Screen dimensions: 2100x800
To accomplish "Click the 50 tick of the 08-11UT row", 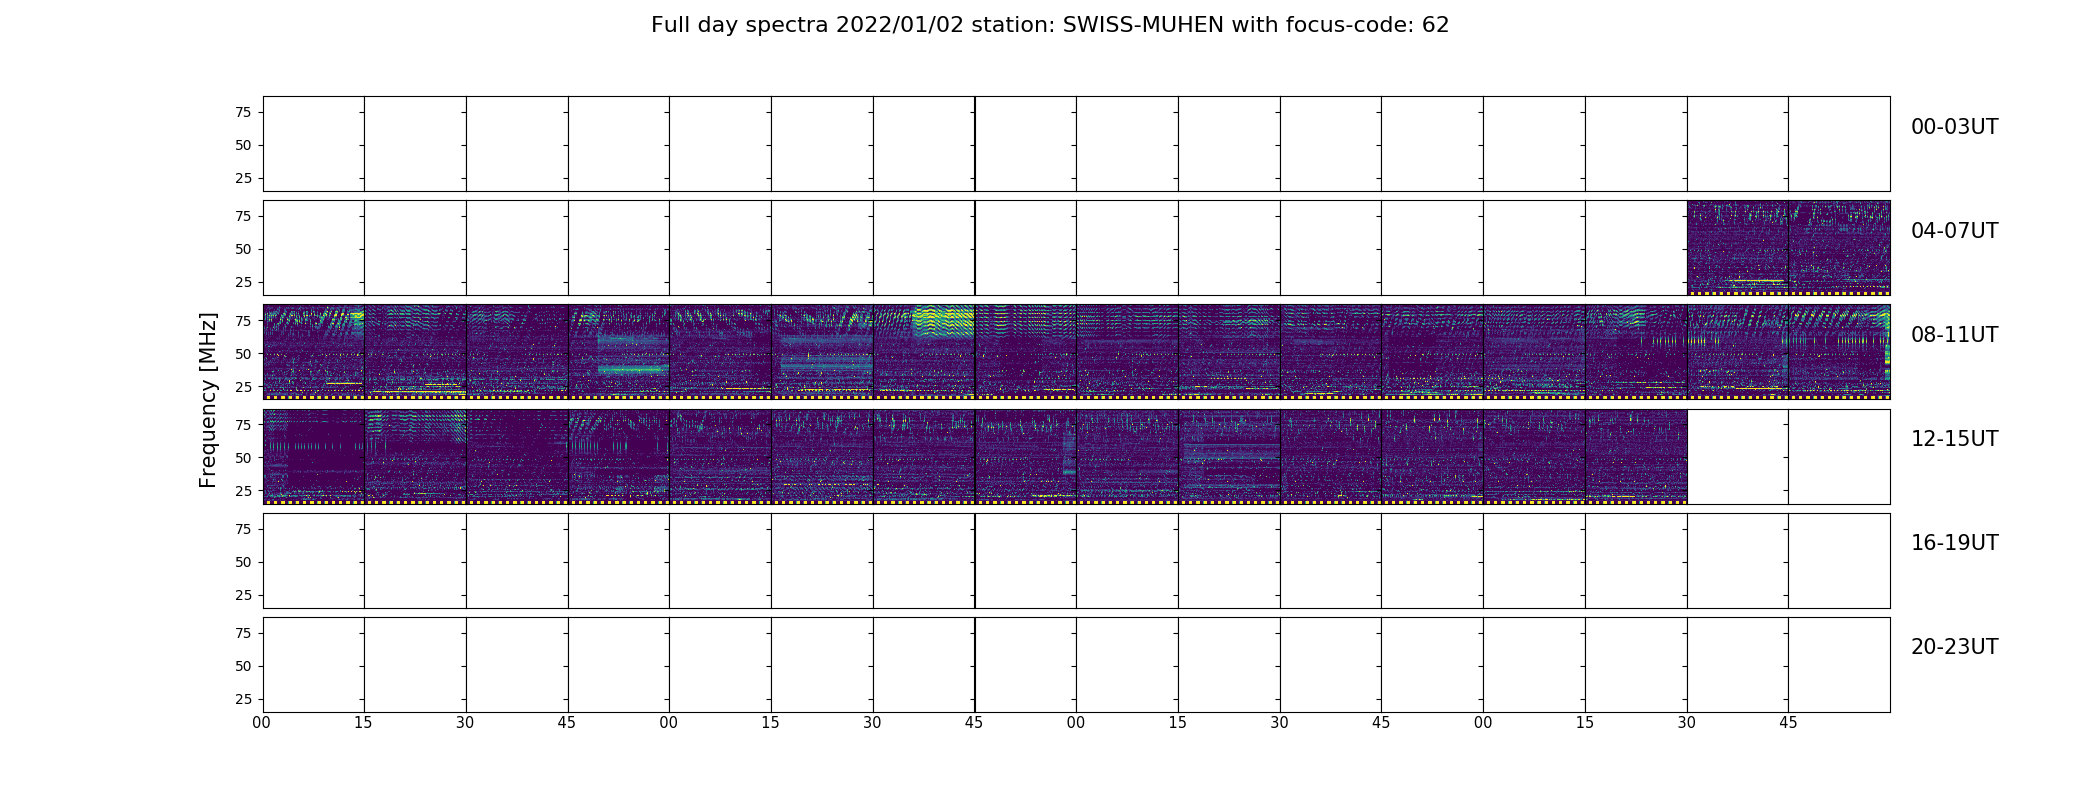I will click(243, 353).
